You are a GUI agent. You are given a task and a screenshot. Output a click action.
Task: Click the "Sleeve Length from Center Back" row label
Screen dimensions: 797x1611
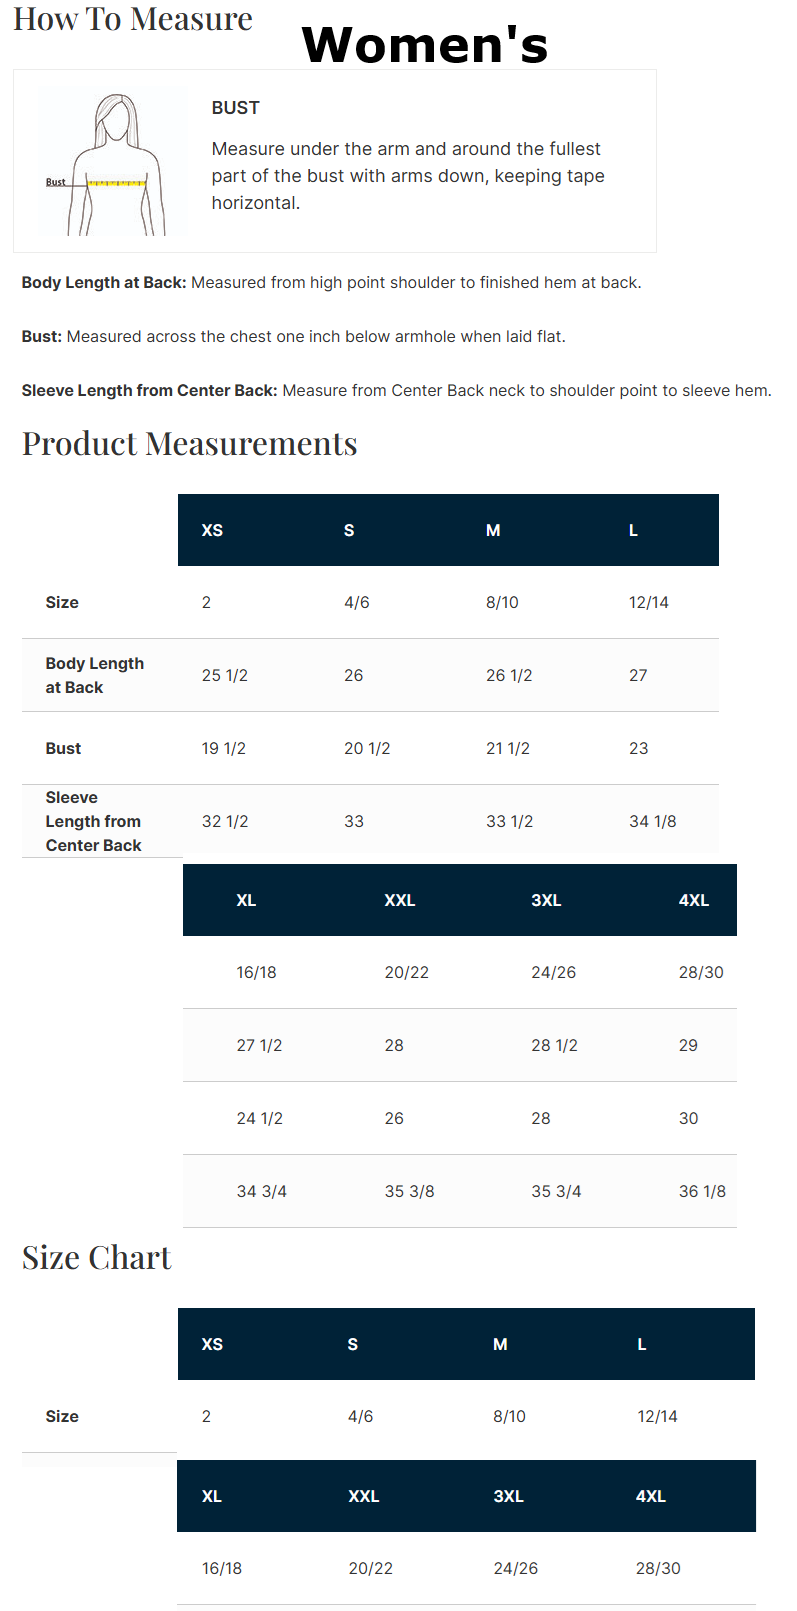click(x=93, y=821)
